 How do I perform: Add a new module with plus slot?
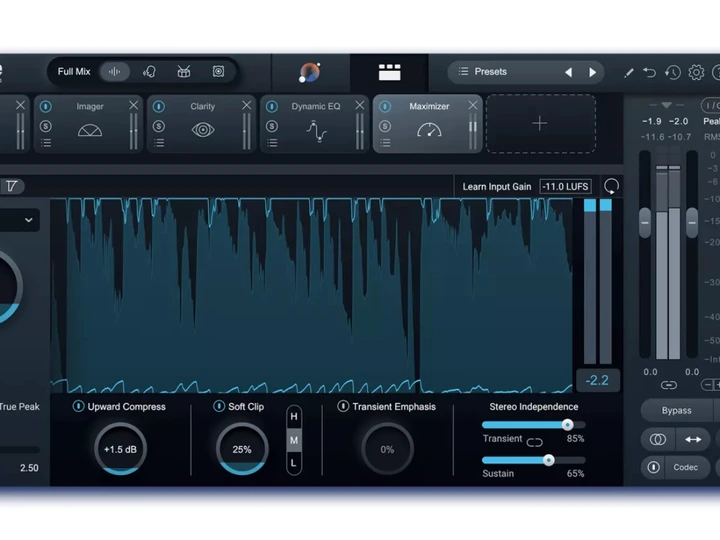(x=540, y=124)
